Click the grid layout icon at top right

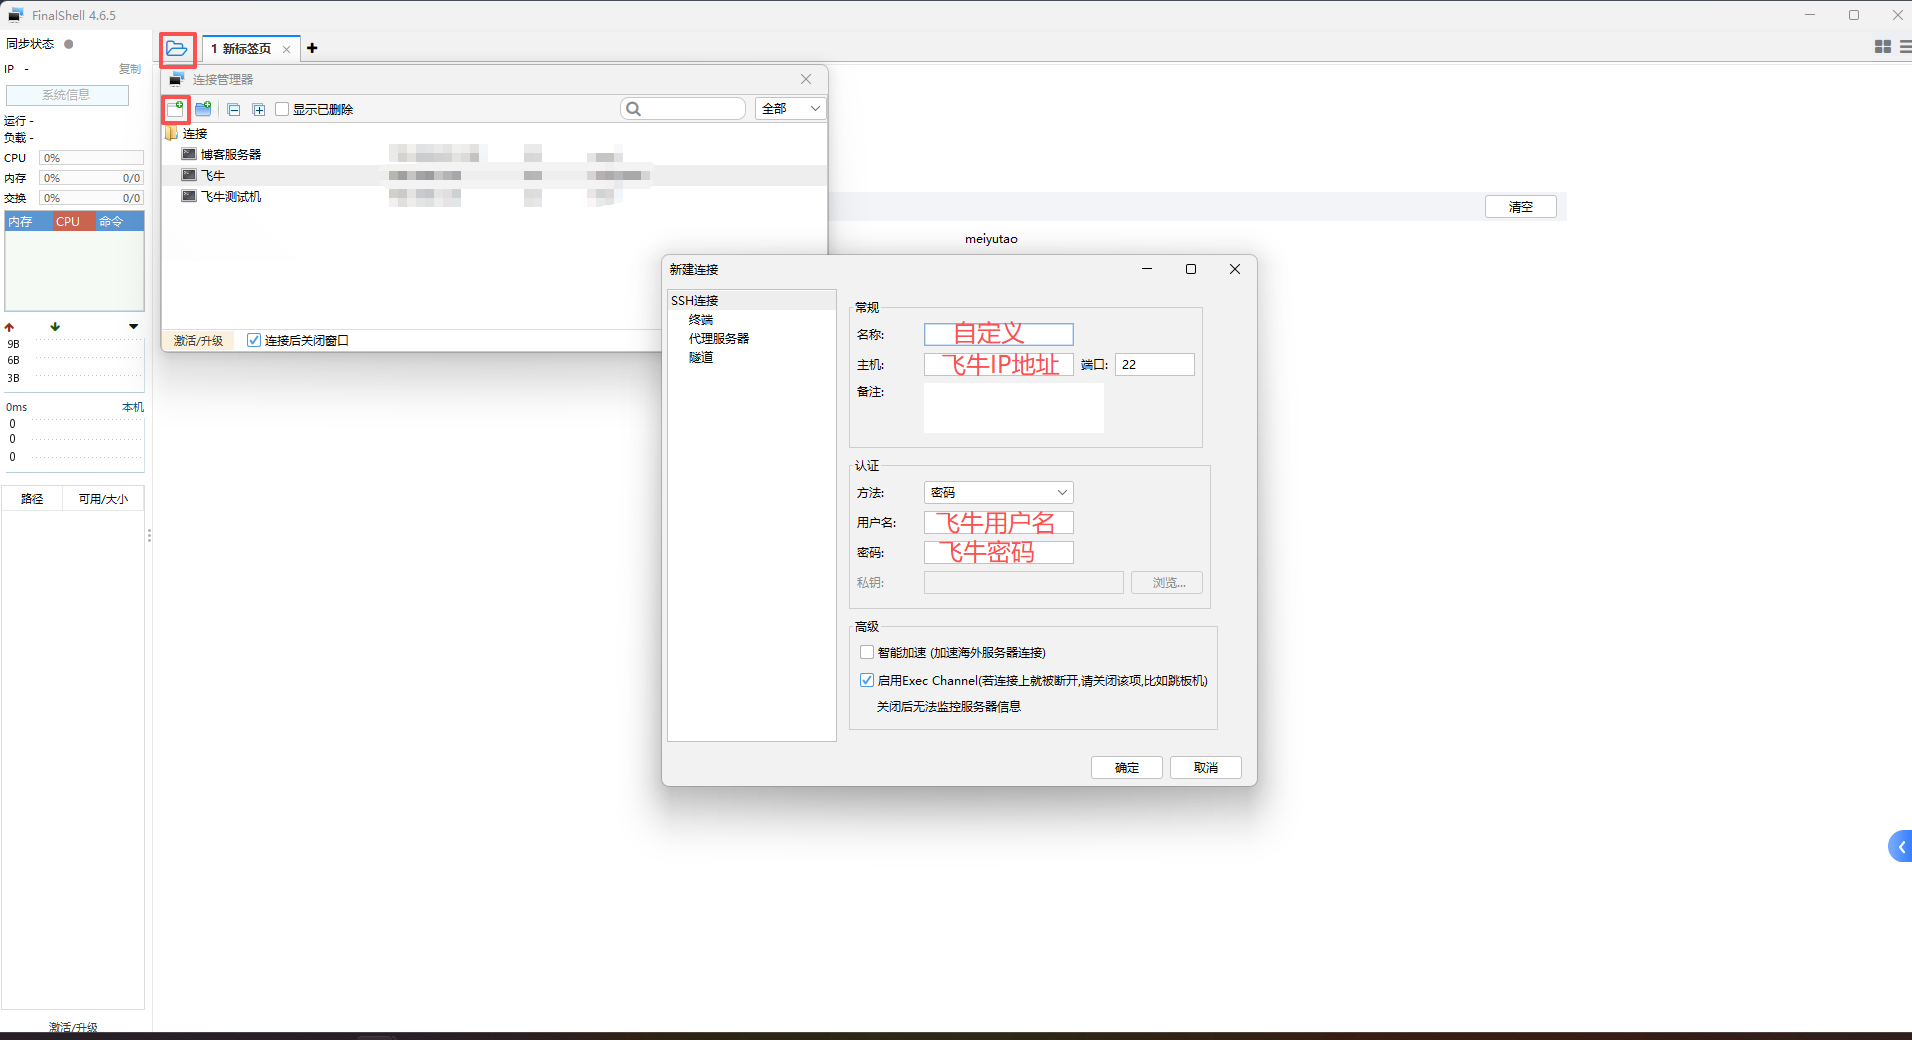(1882, 47)
